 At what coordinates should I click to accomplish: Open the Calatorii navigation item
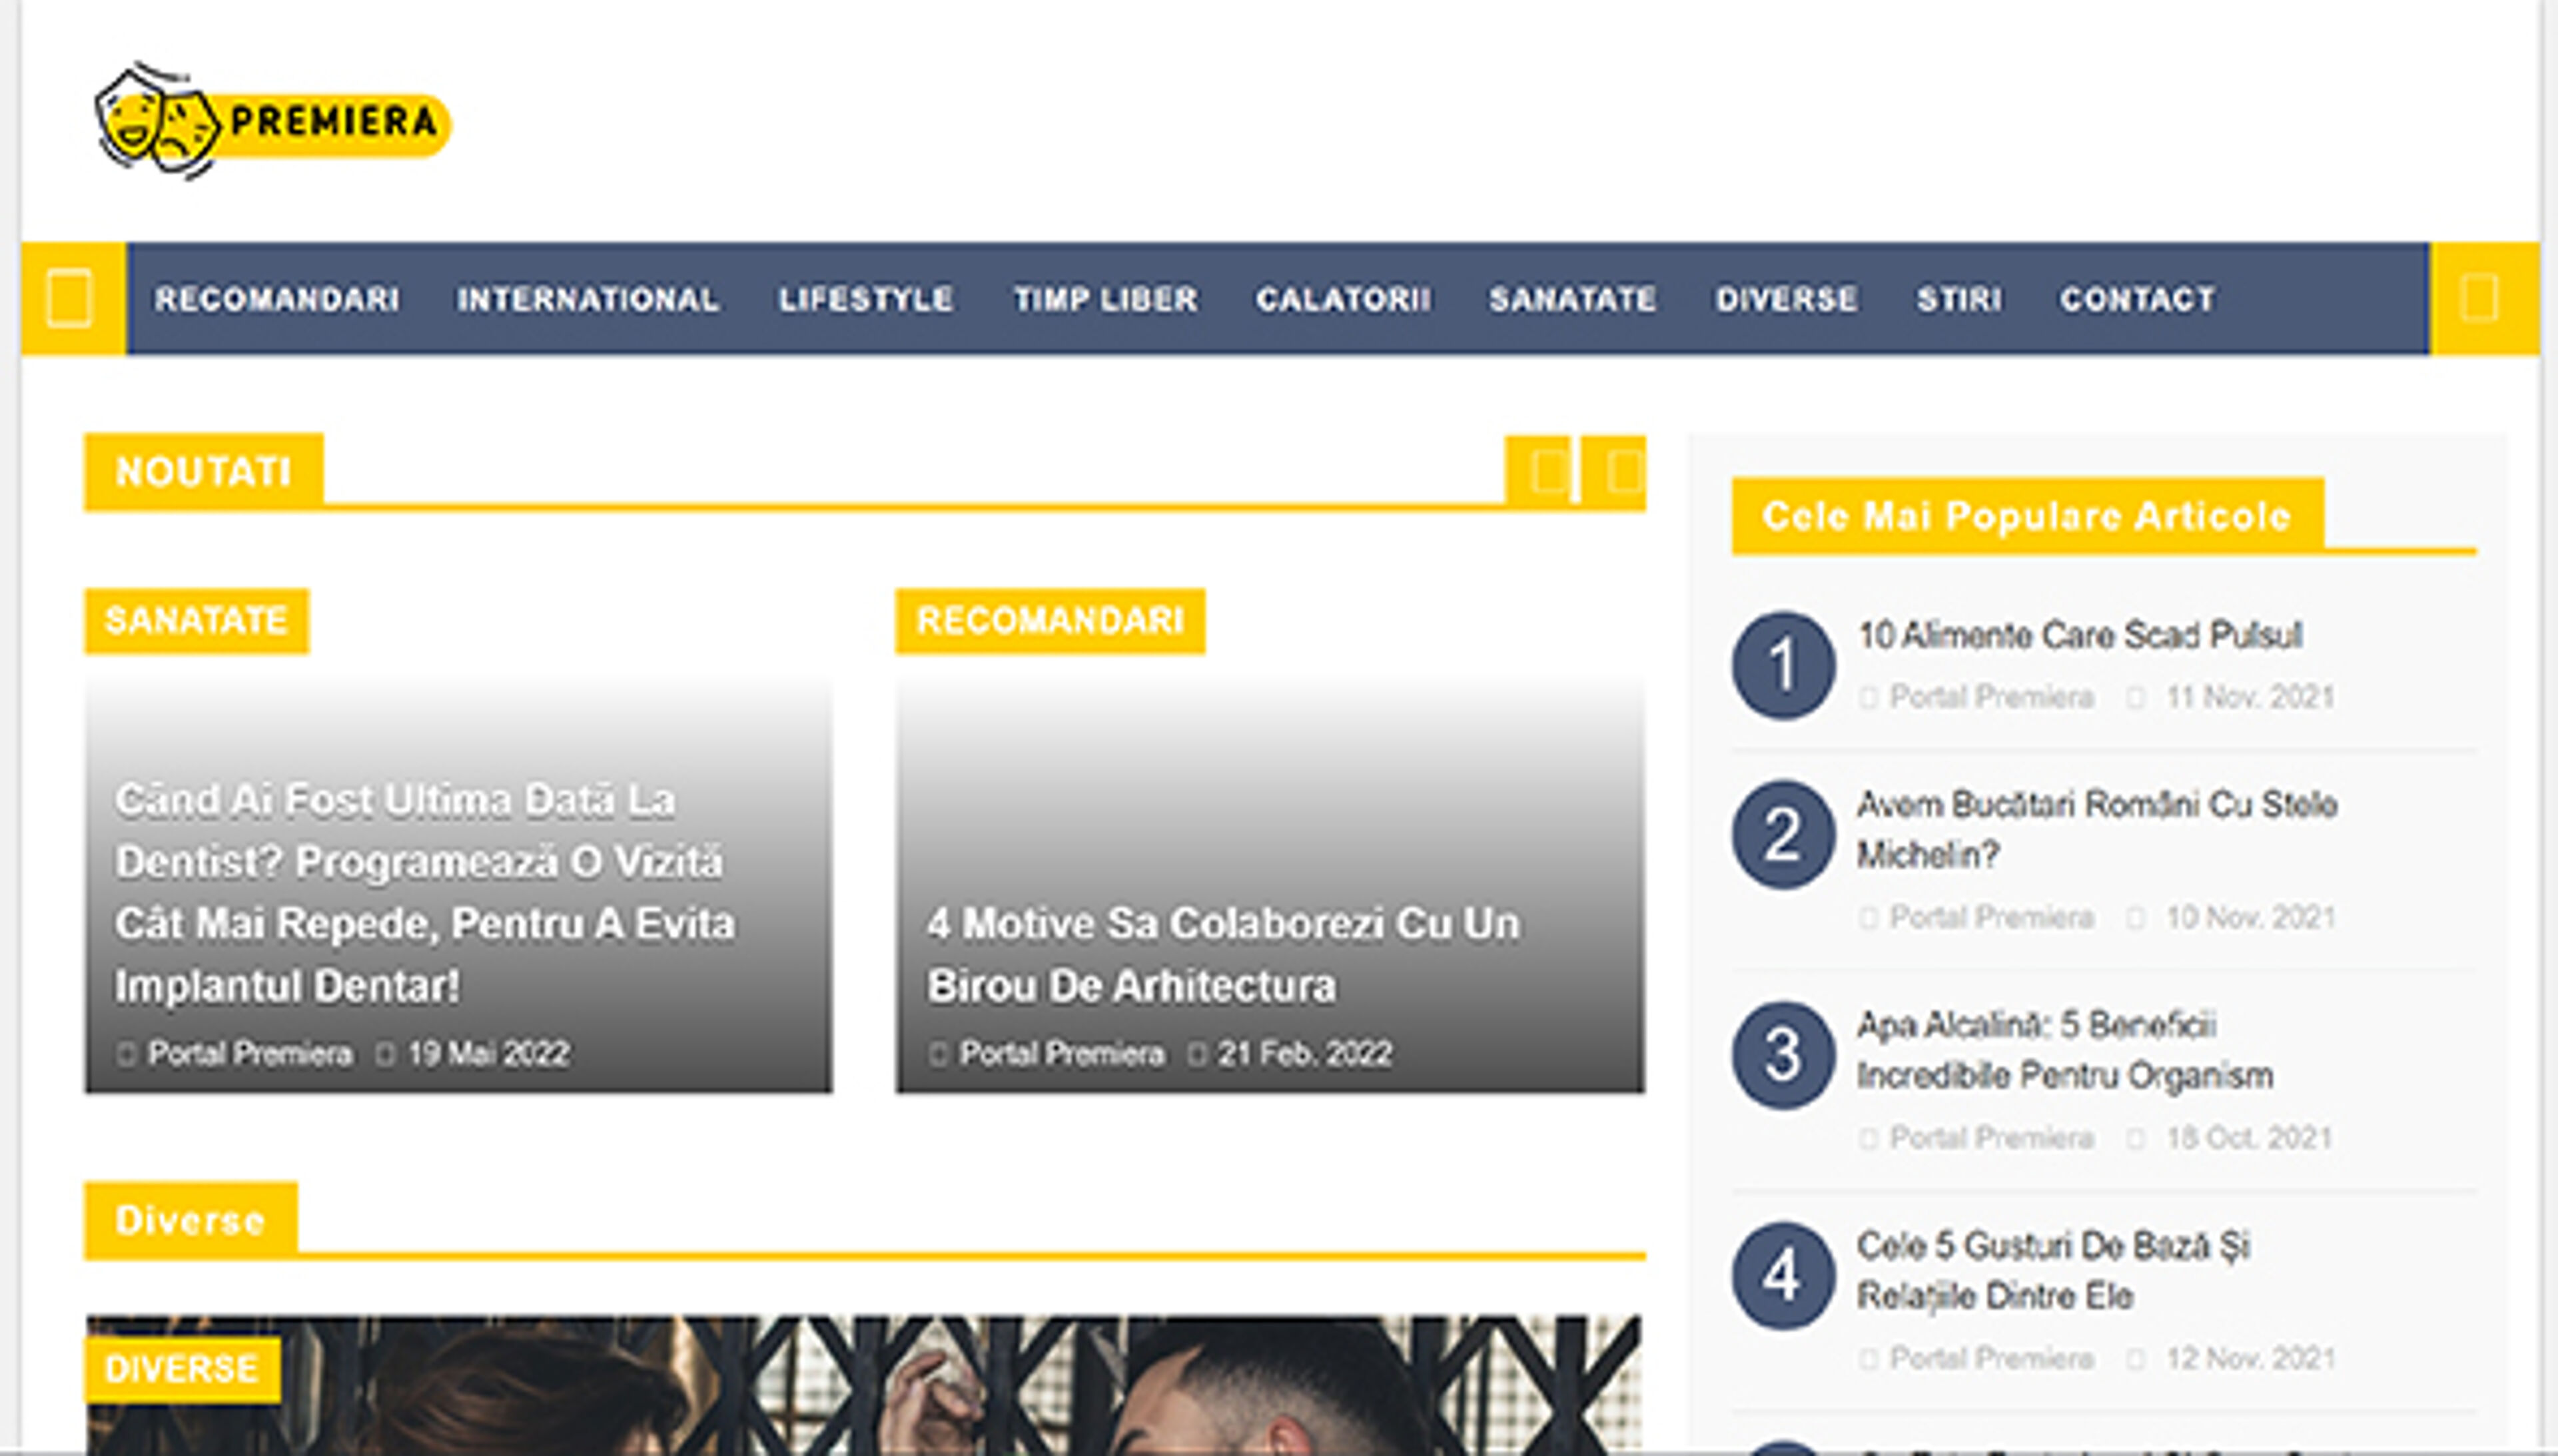1343,299
